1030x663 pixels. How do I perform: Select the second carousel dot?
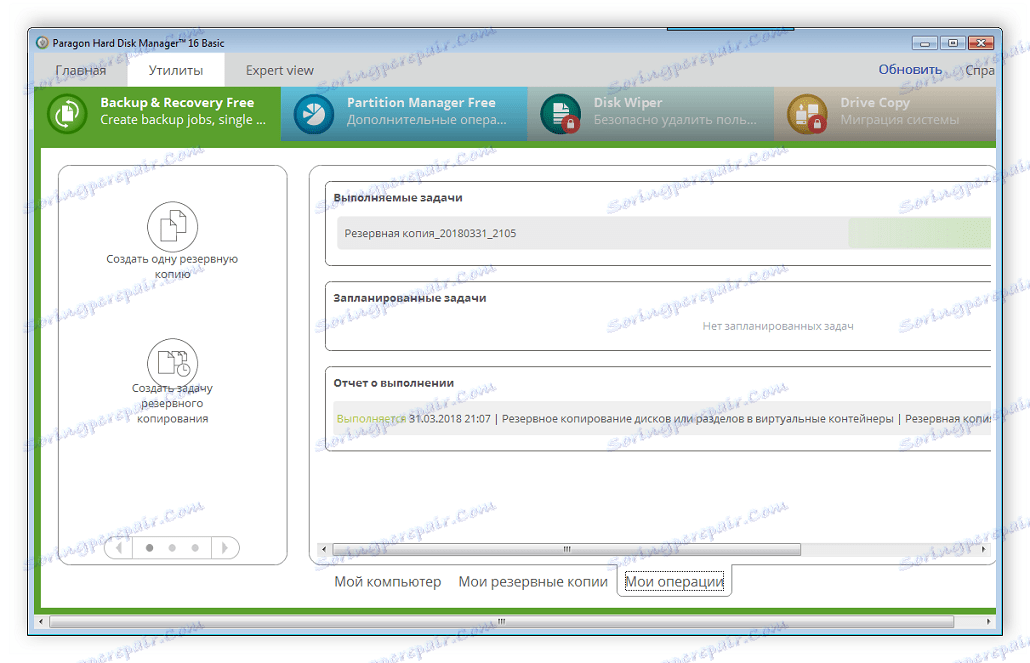coord(173,548)
